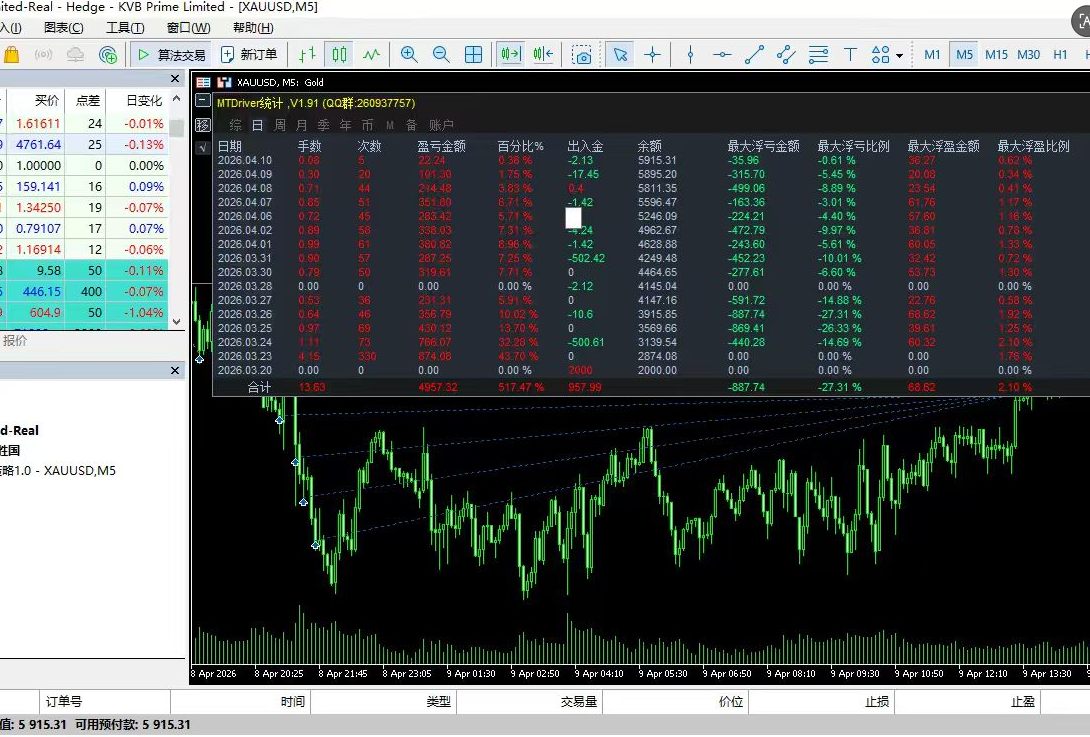Open the 工具(T) menu

point(125,28)
